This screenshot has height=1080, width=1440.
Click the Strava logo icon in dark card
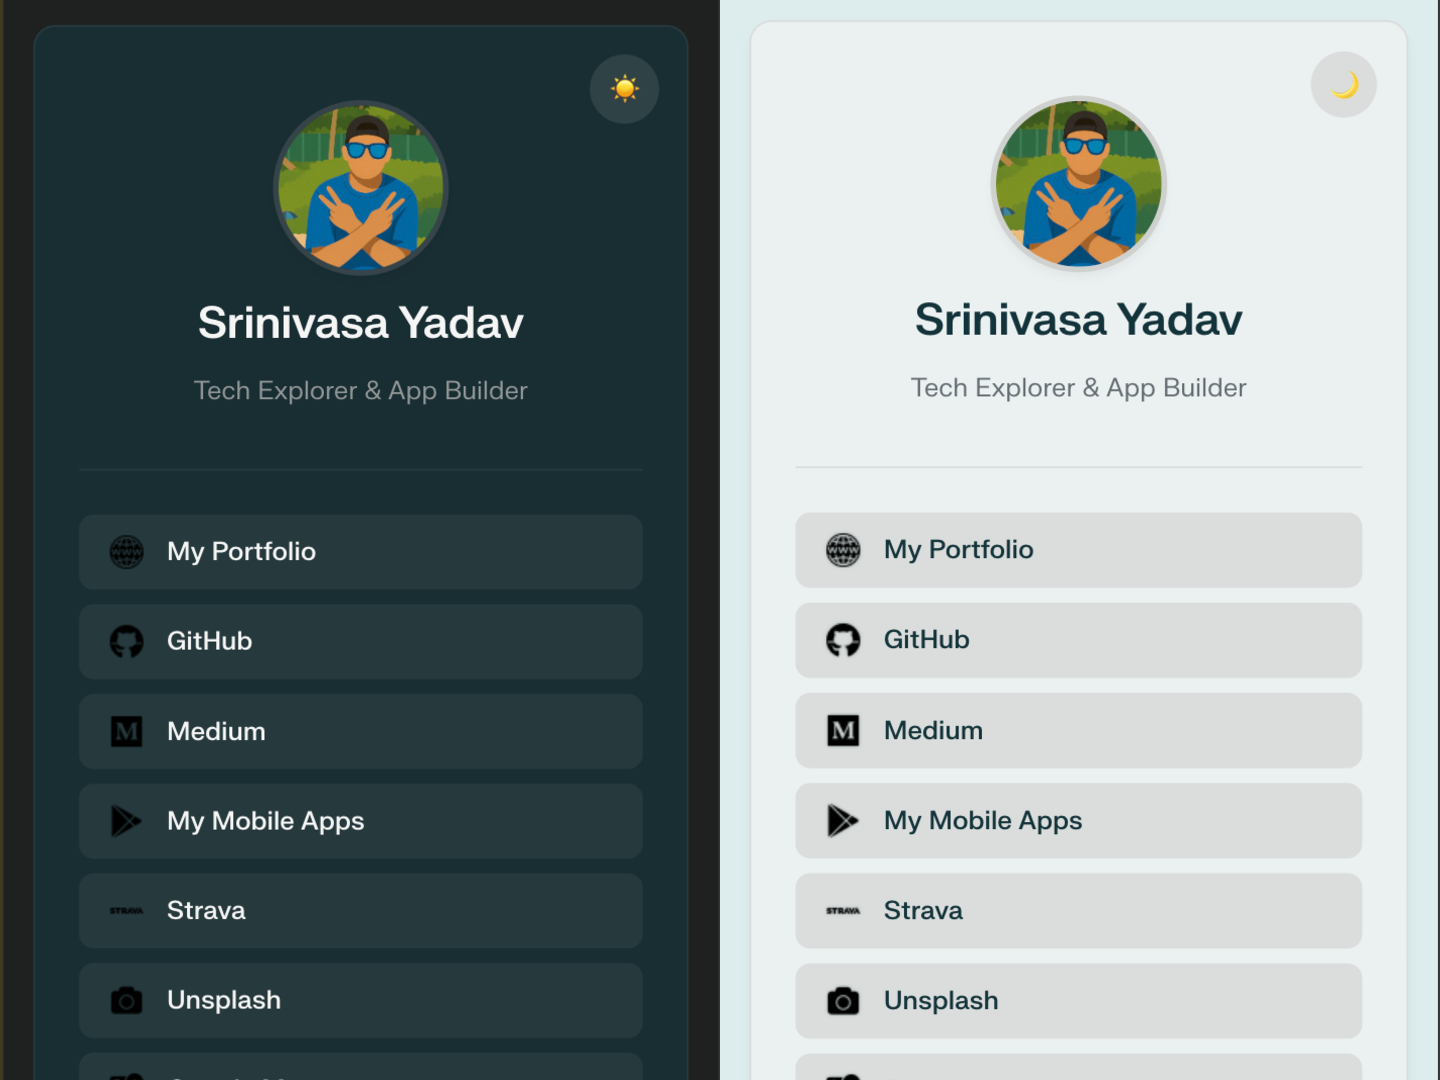click(x=127, y=911)
